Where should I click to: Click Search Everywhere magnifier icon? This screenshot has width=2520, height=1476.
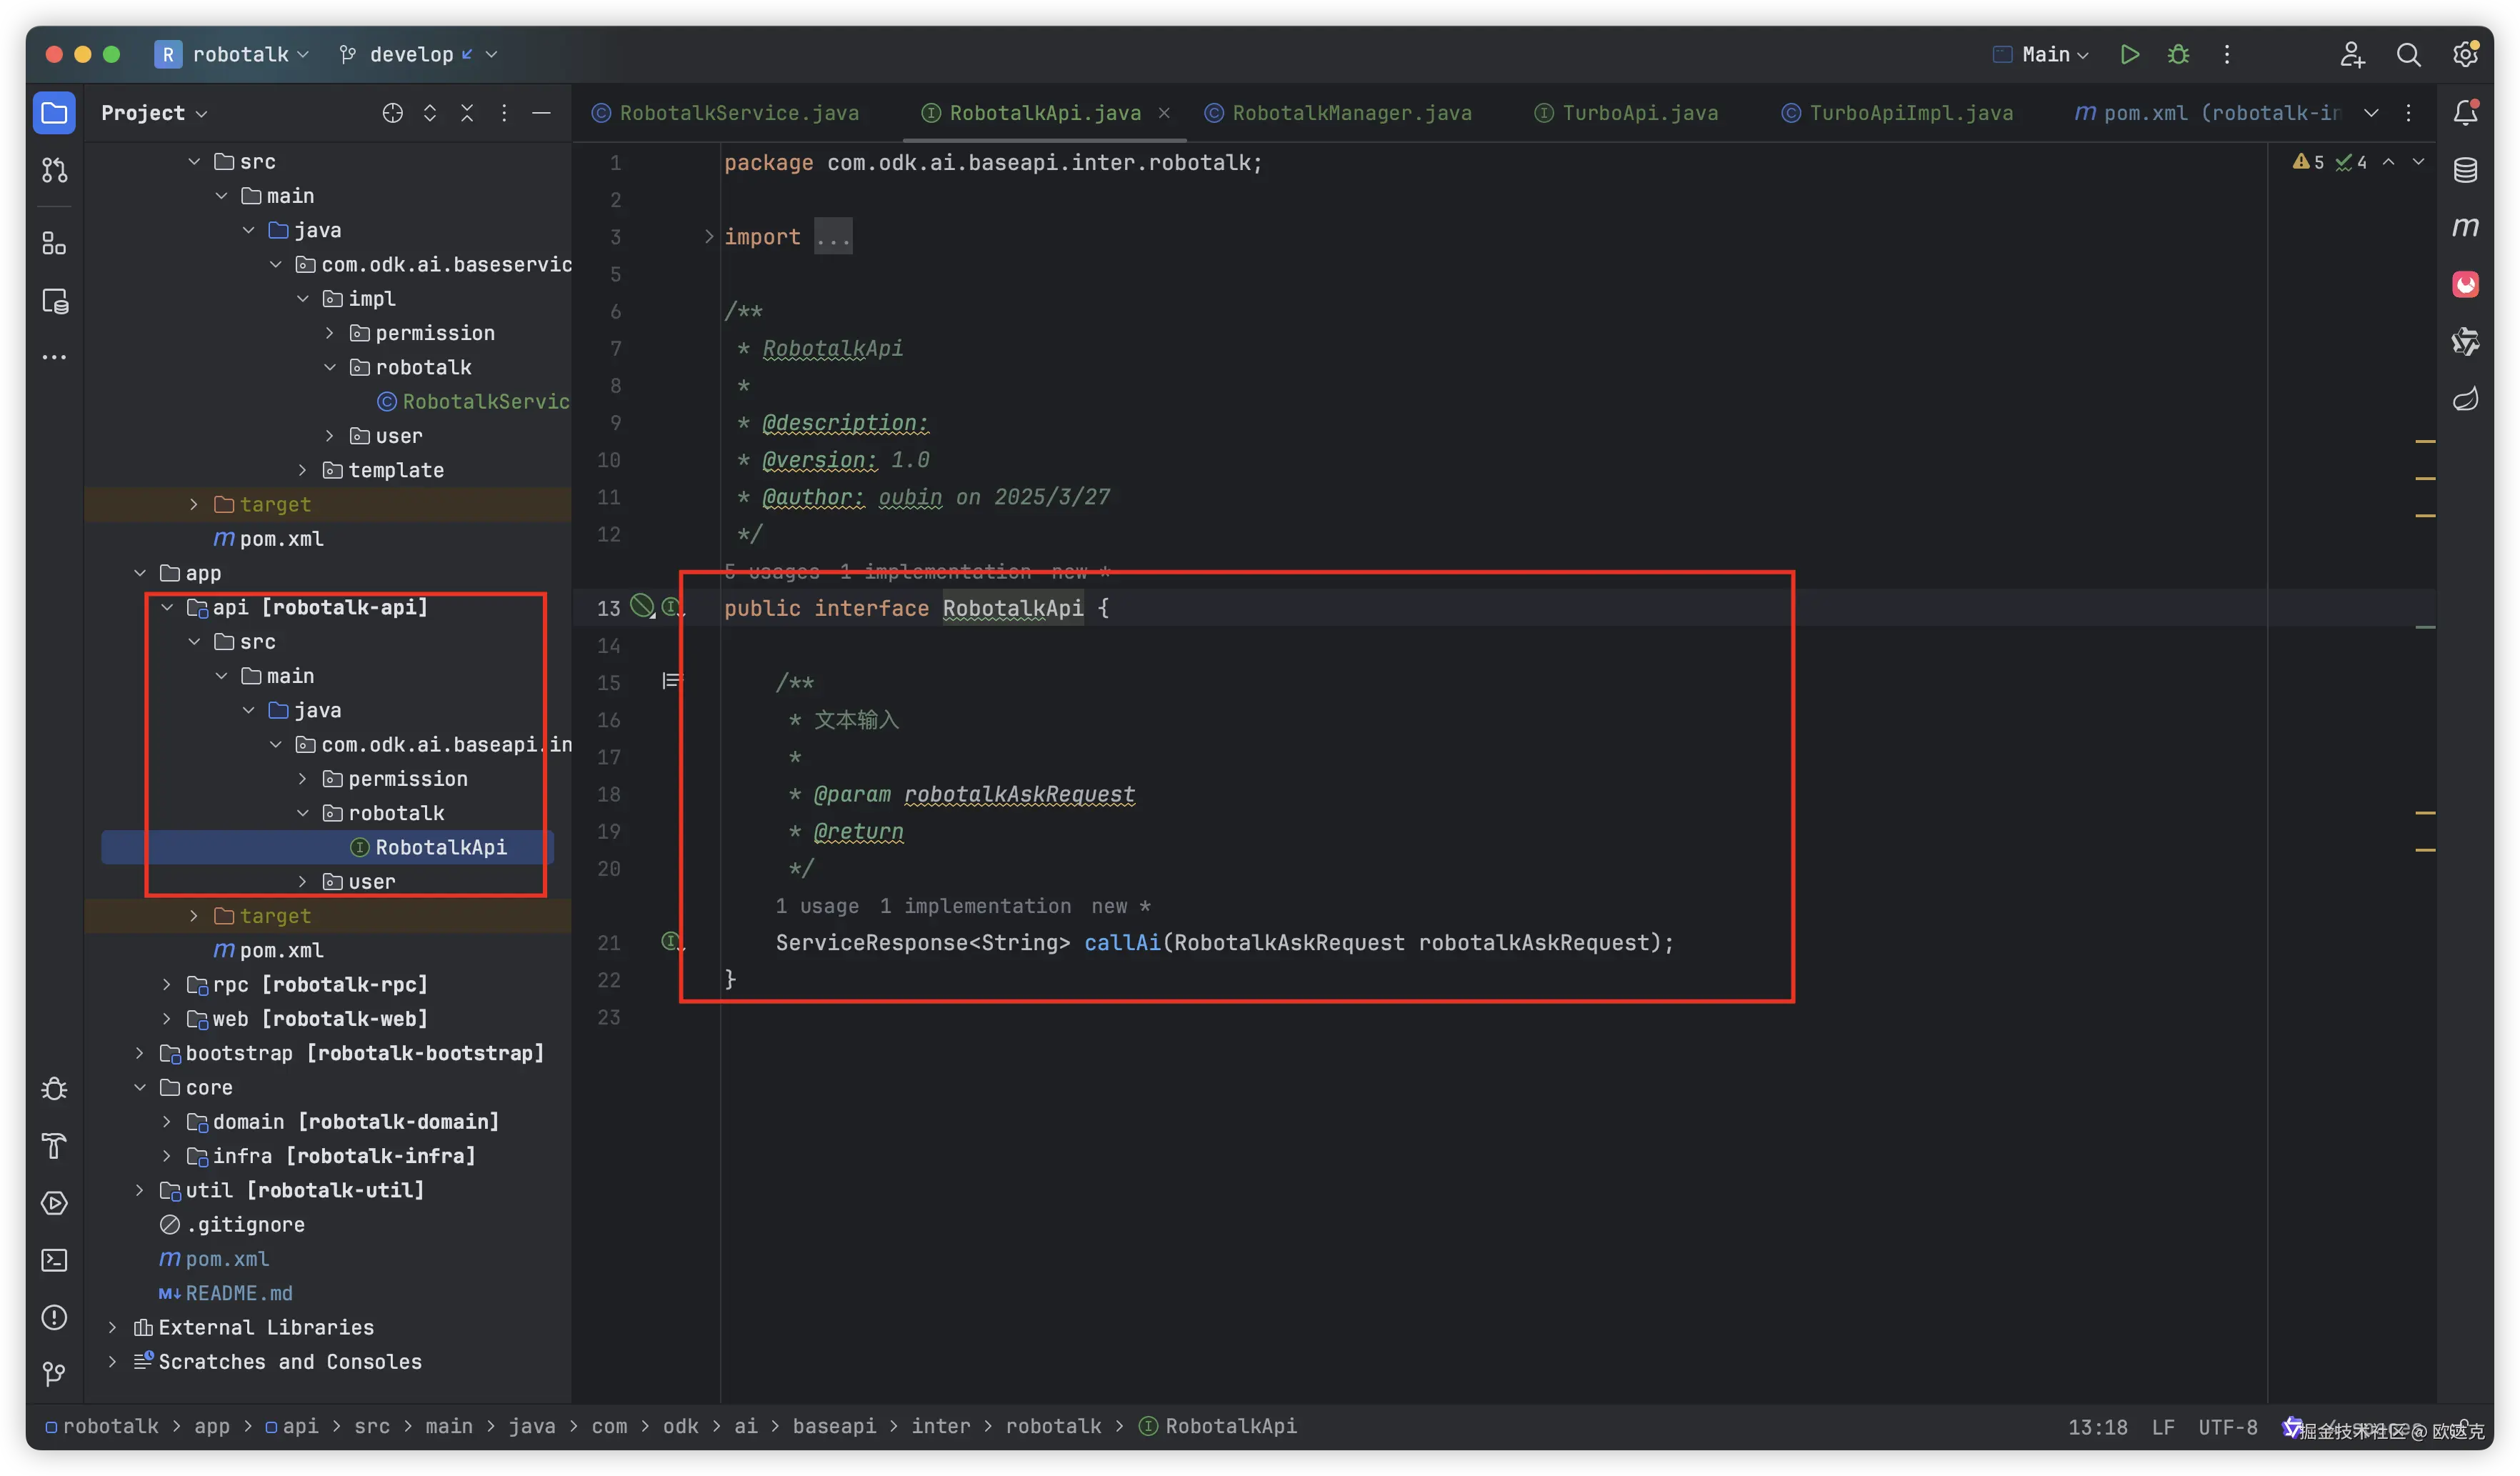[x=2408, y=54]
